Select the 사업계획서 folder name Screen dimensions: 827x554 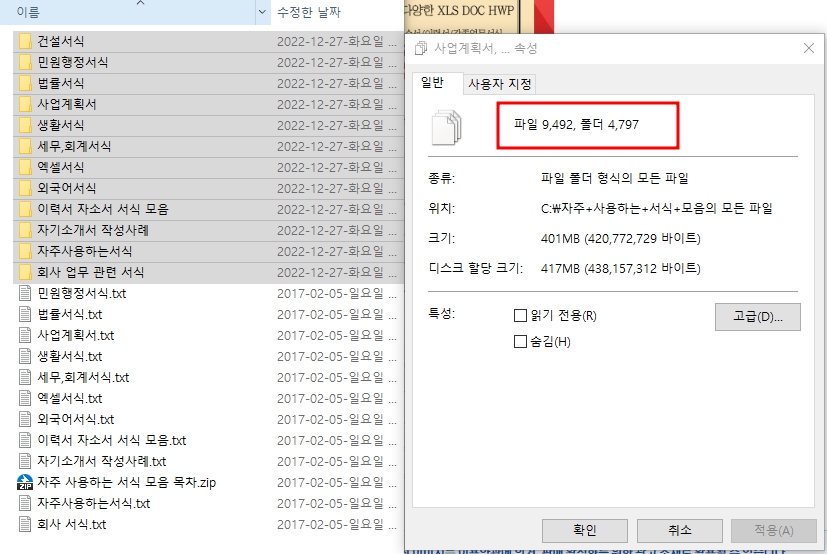click(x=67, y=104)
